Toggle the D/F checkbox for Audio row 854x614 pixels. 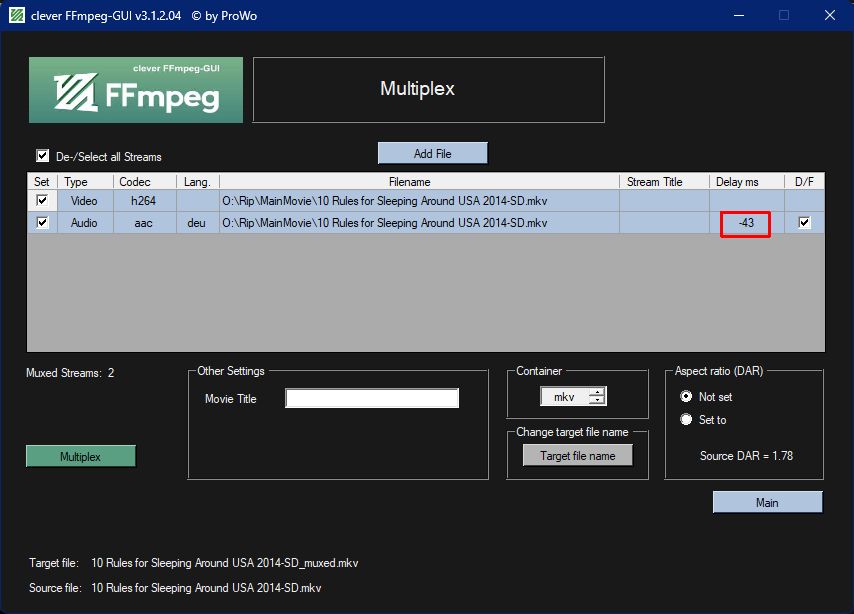tap(804, 223)
